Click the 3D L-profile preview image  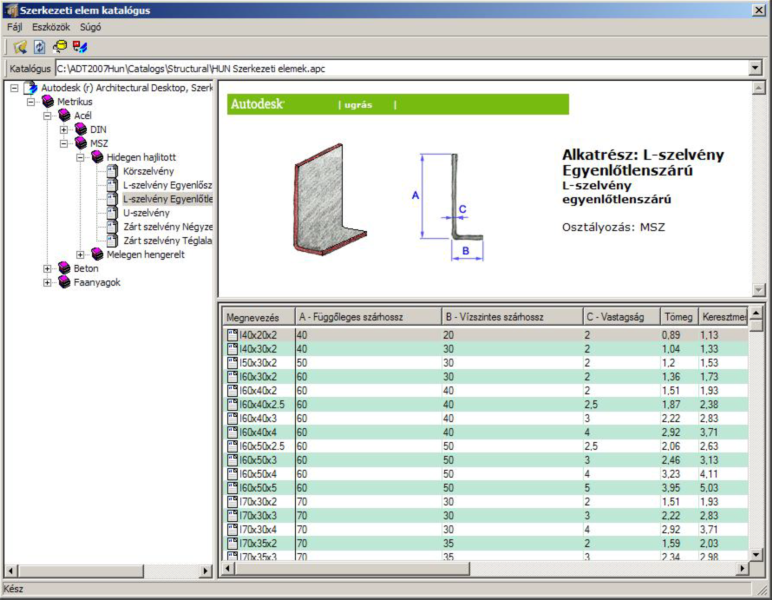[x=330, y=199]
